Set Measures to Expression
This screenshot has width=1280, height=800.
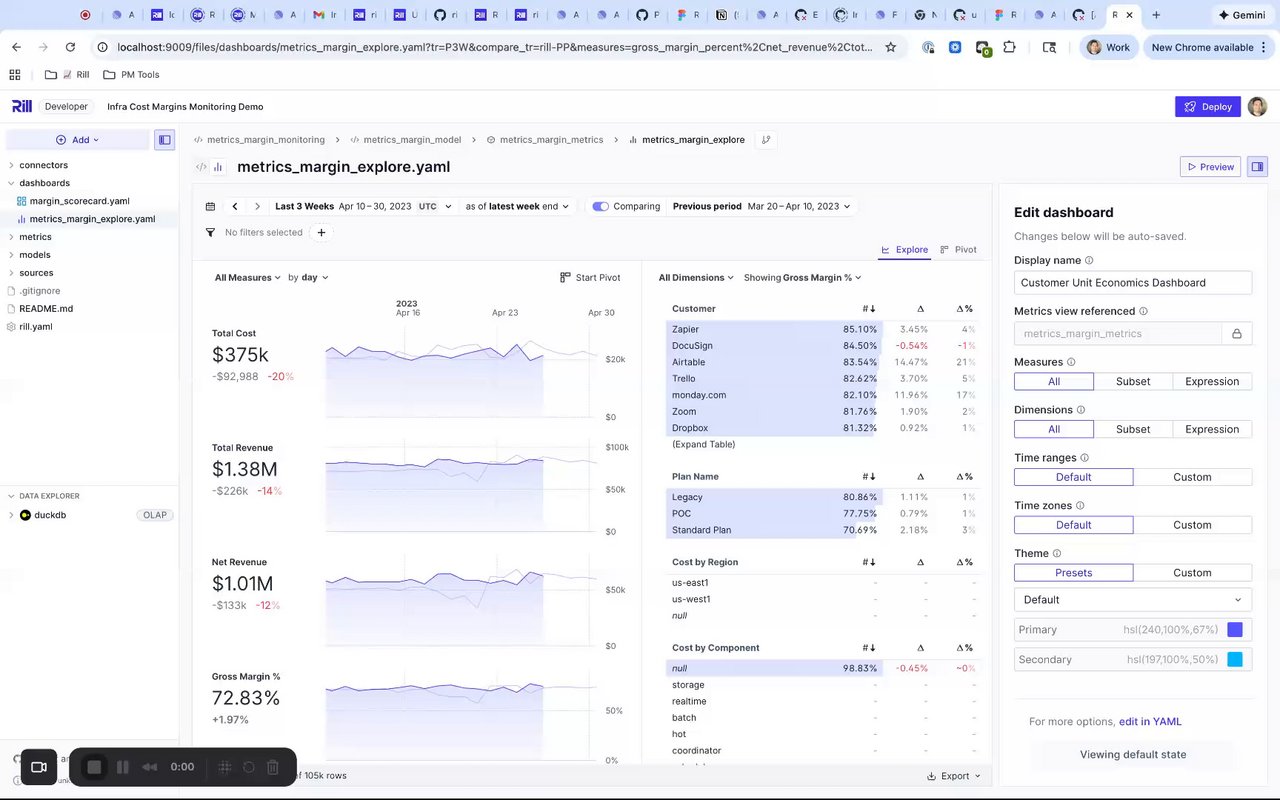[x=1212, y=381]
